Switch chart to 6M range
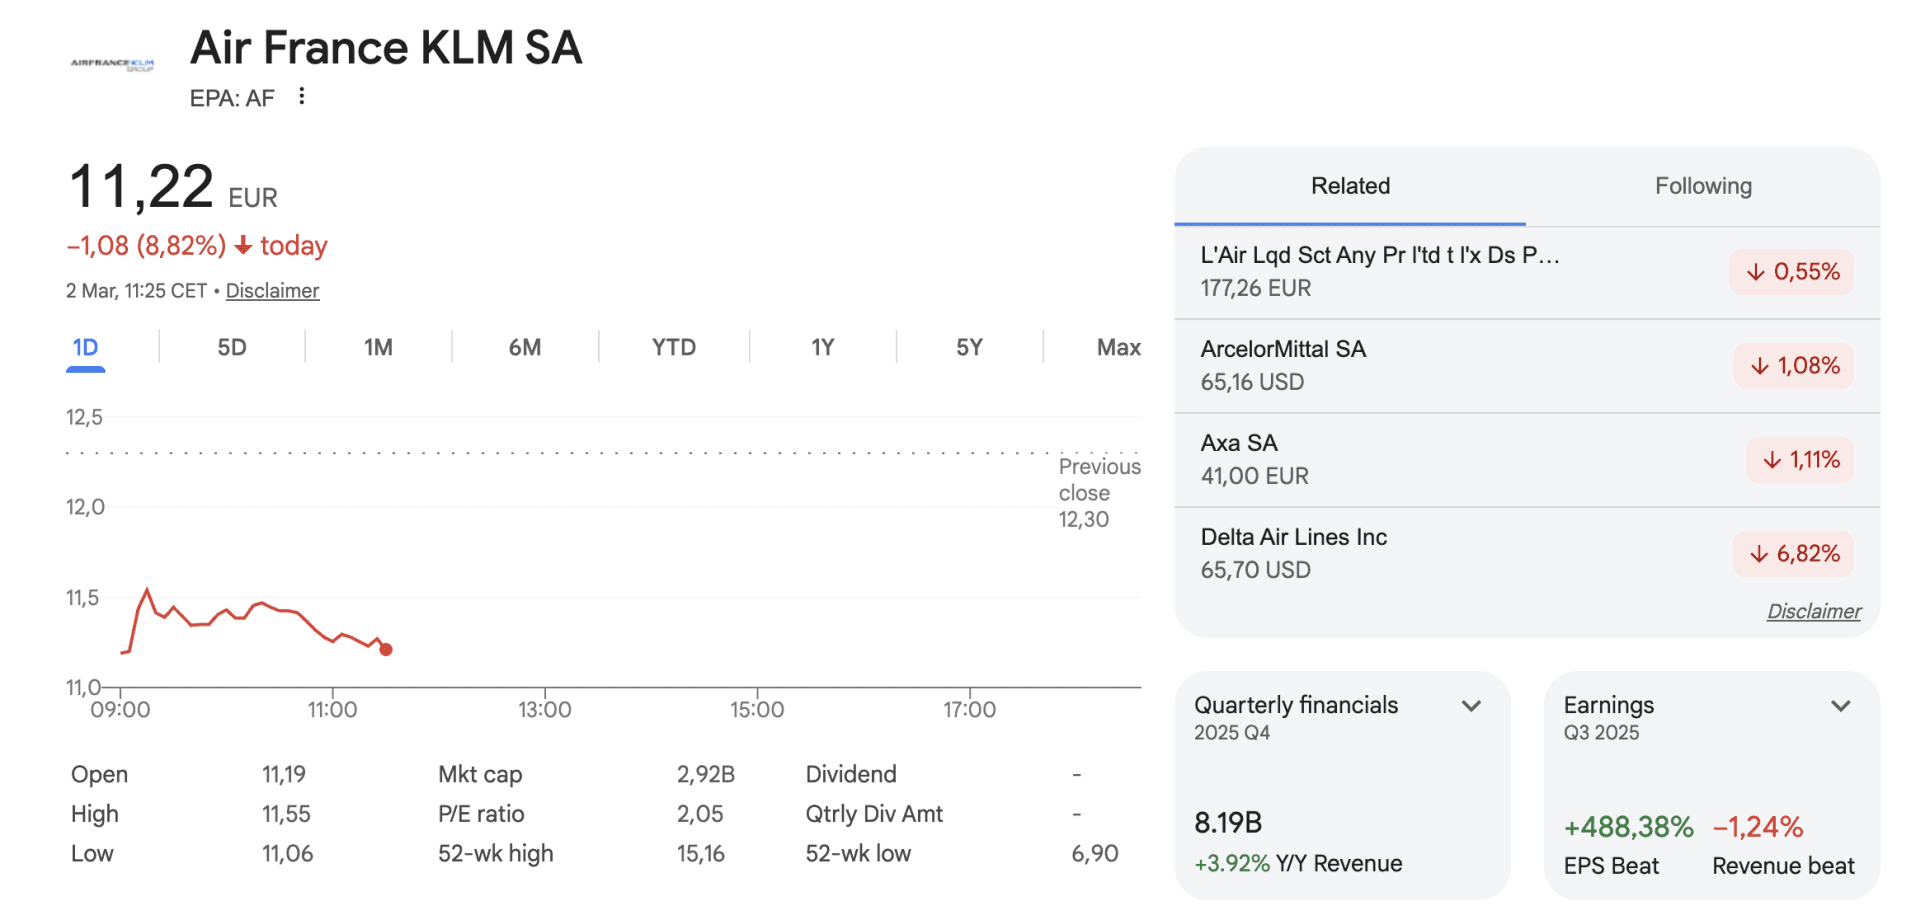 click(x=525, y=347)
